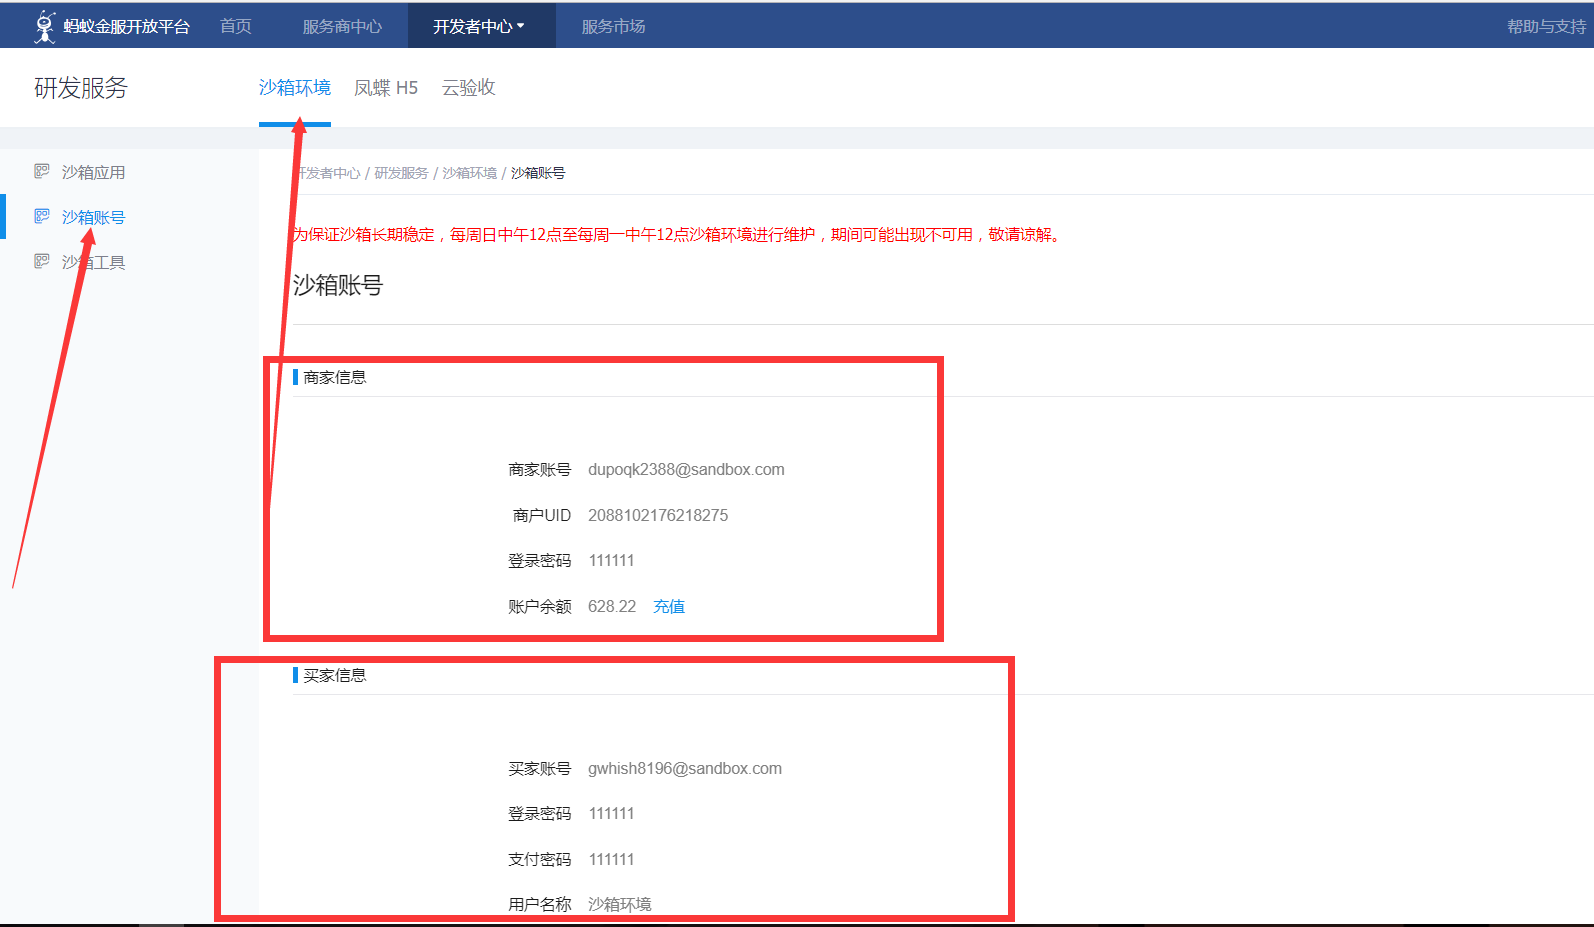Open 帮助与支持 link in header
Screen dimensions: 1594x927
click(x=1546, y=26)
